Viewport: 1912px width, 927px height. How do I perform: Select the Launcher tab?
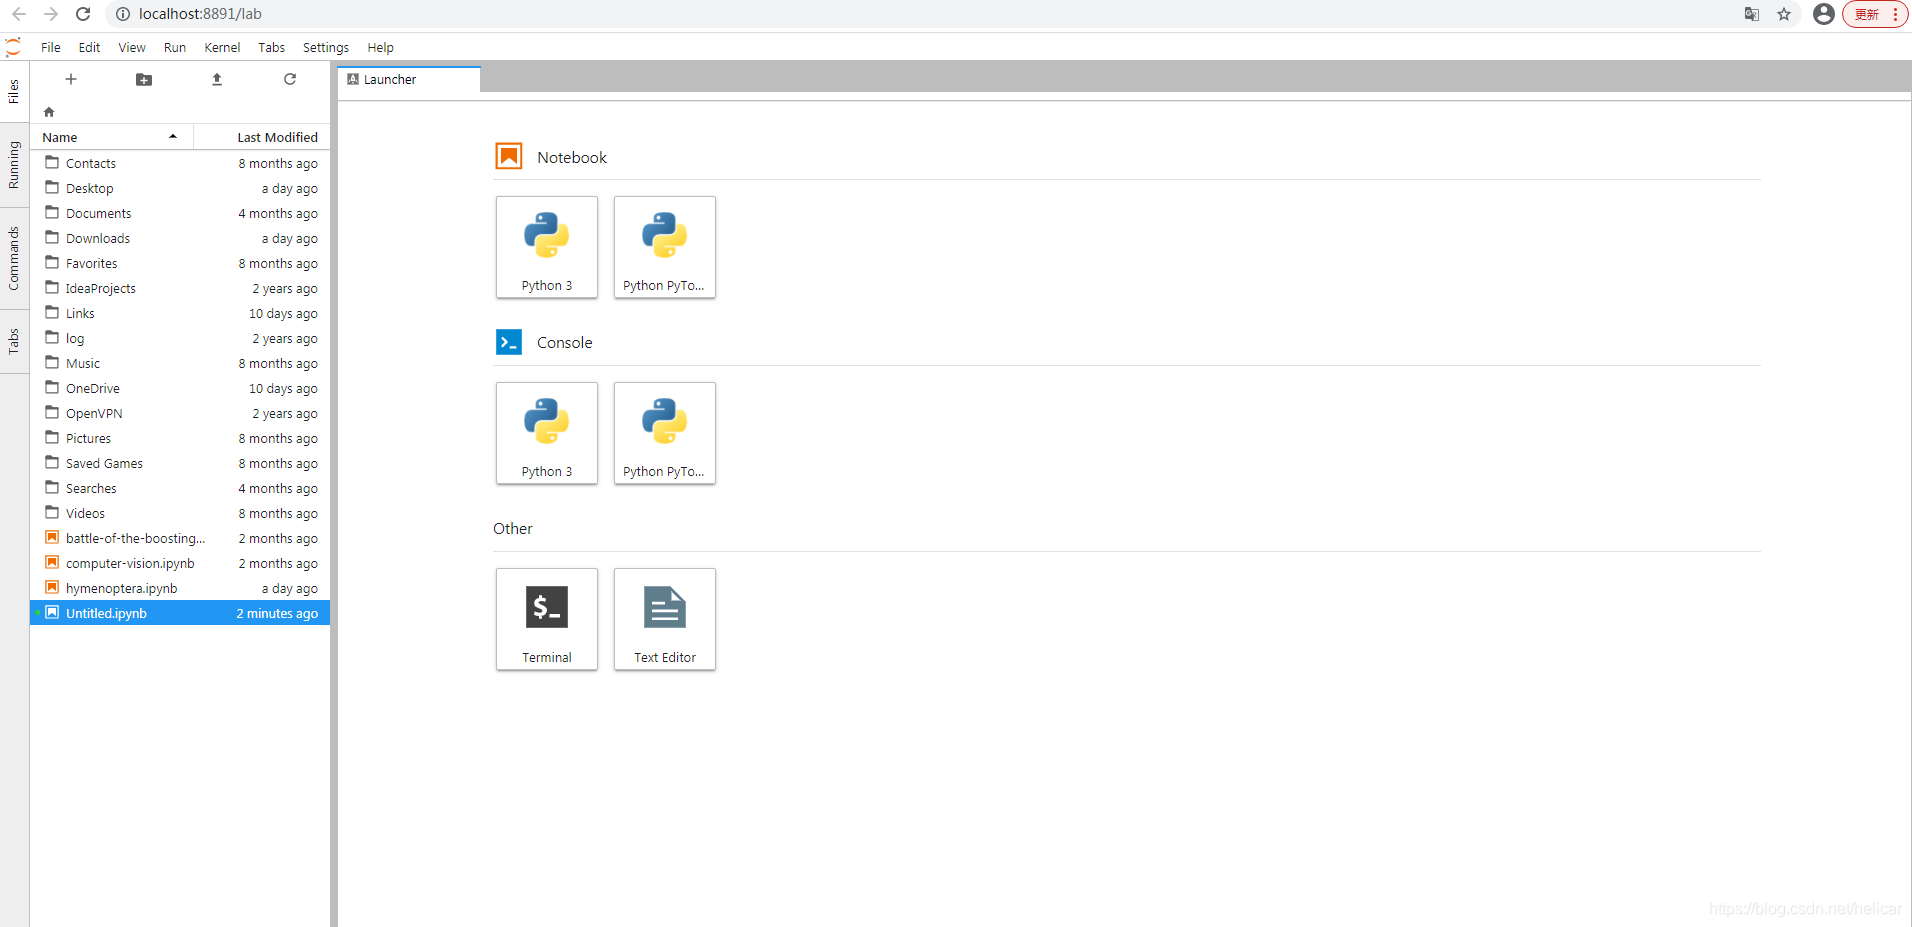click(x=409, y=79)
